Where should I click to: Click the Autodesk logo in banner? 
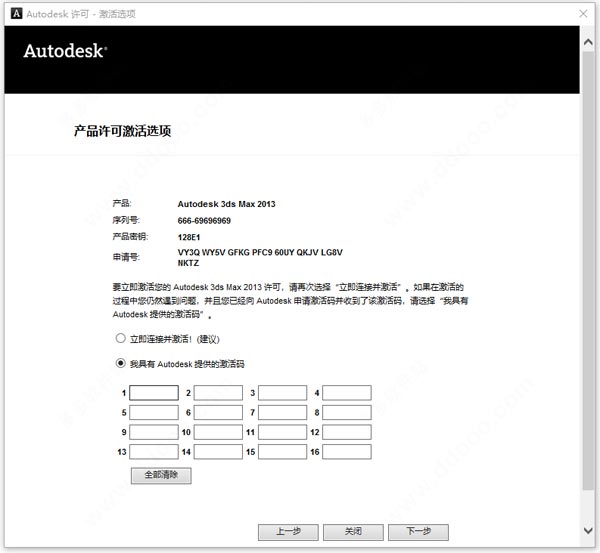(x=65, y=51)
